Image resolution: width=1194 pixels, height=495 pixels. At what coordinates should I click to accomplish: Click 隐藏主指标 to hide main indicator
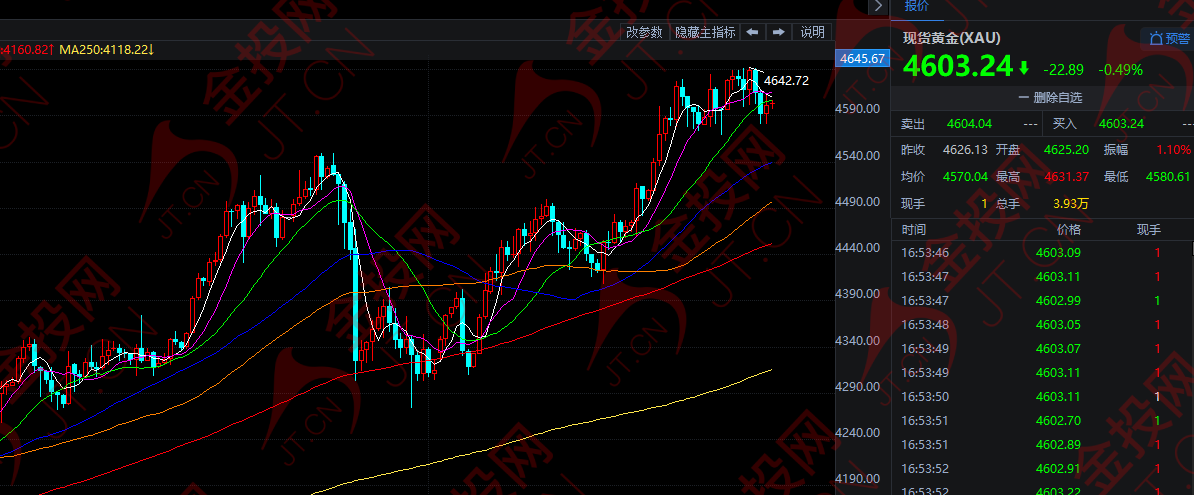coord(706,32)
